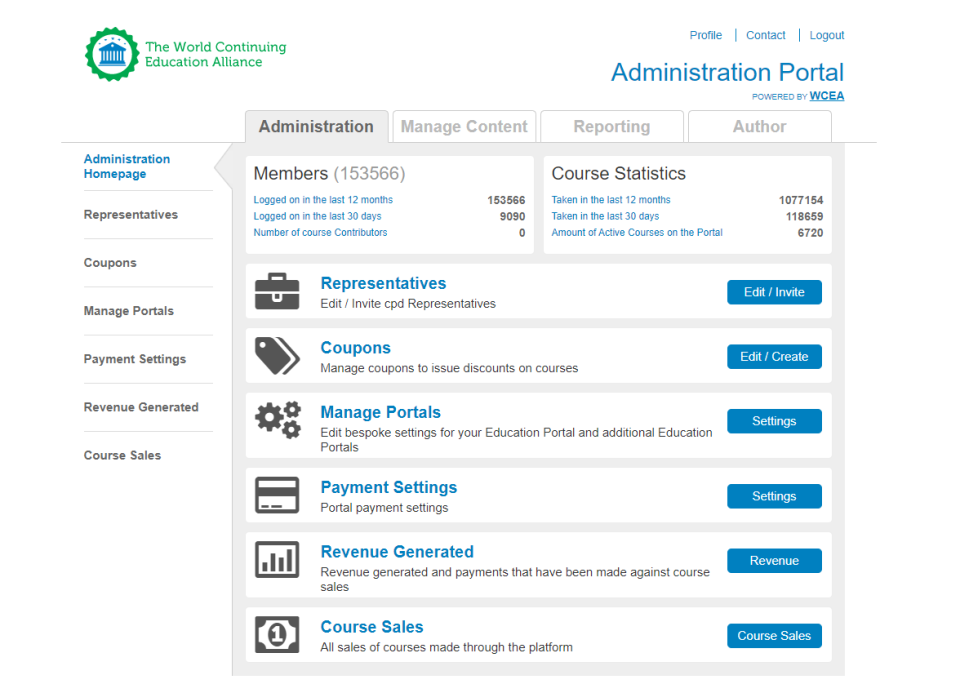960x693 pixels.
Task: Select Revenue Generated in the sidebar
Action: point(141,407)
